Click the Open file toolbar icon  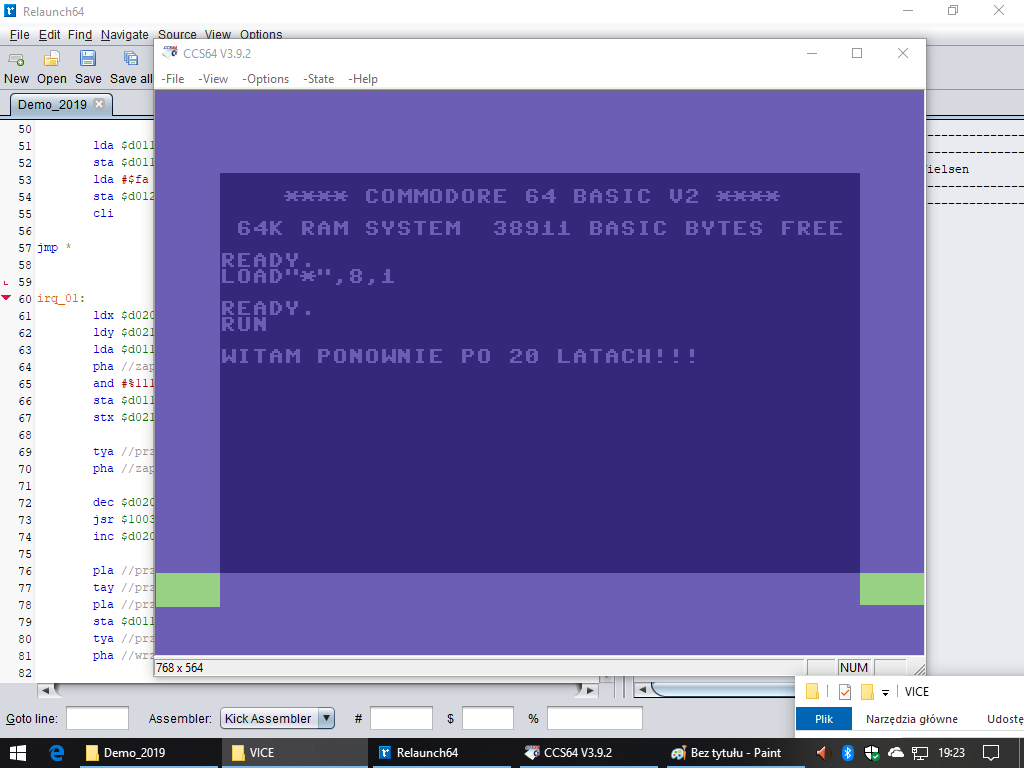52,59
